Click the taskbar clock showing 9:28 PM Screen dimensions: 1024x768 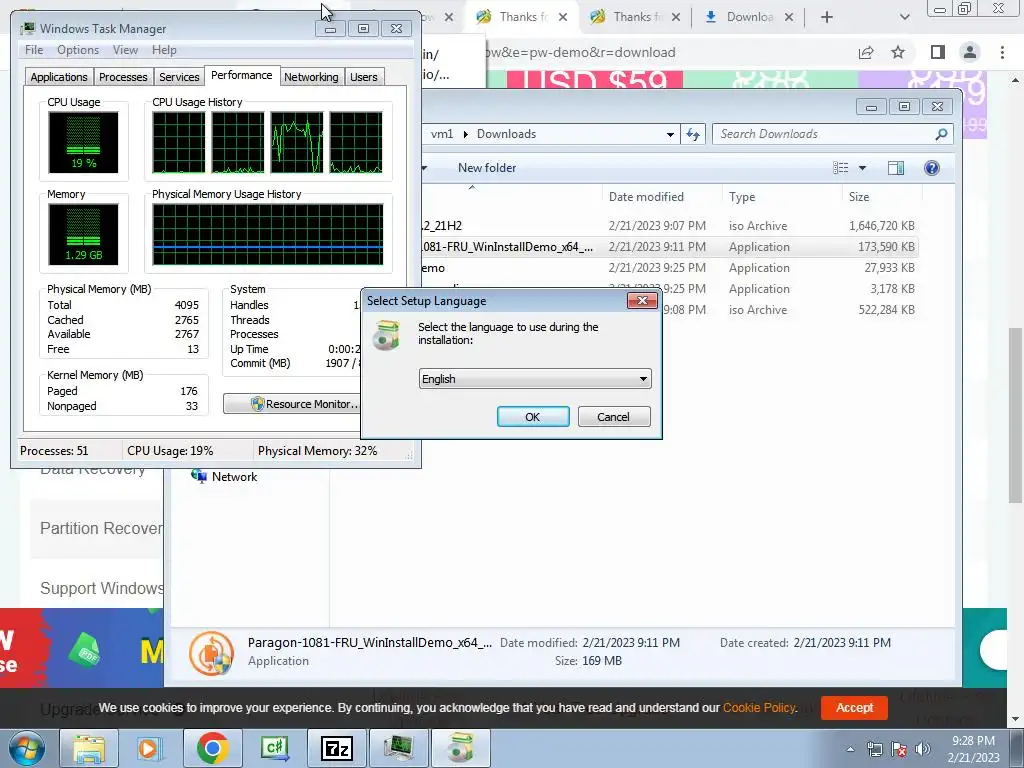tap(973, 749)
